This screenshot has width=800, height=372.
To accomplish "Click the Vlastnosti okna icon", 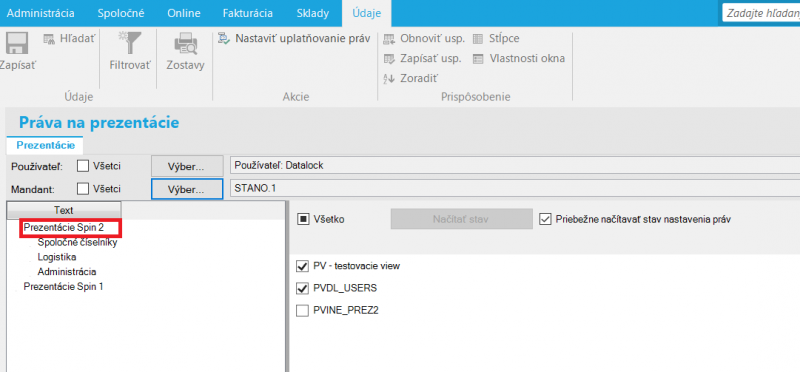I will [478, 59].
